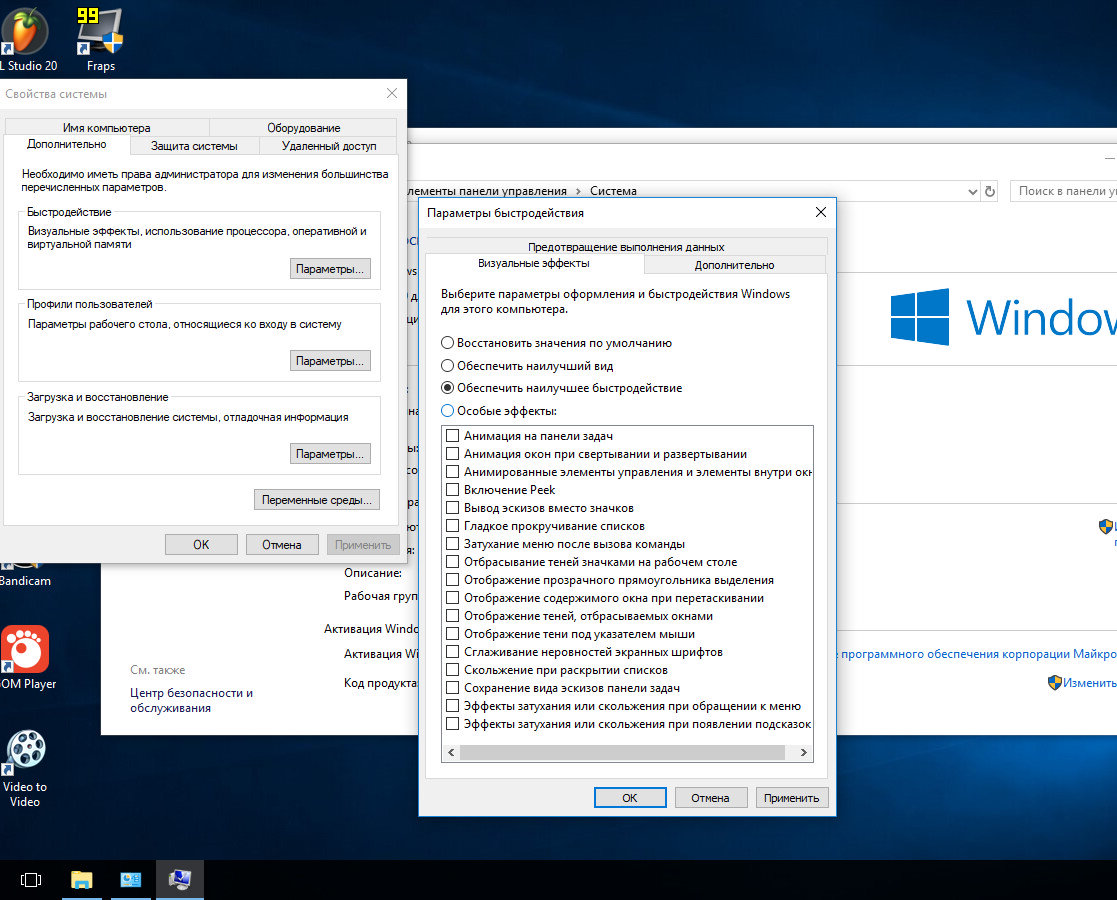The width and height of the screenshot is (1117, 900).
Task: Check Отображение прозрачного прямоугольника выделения
Action: point(452,580)
